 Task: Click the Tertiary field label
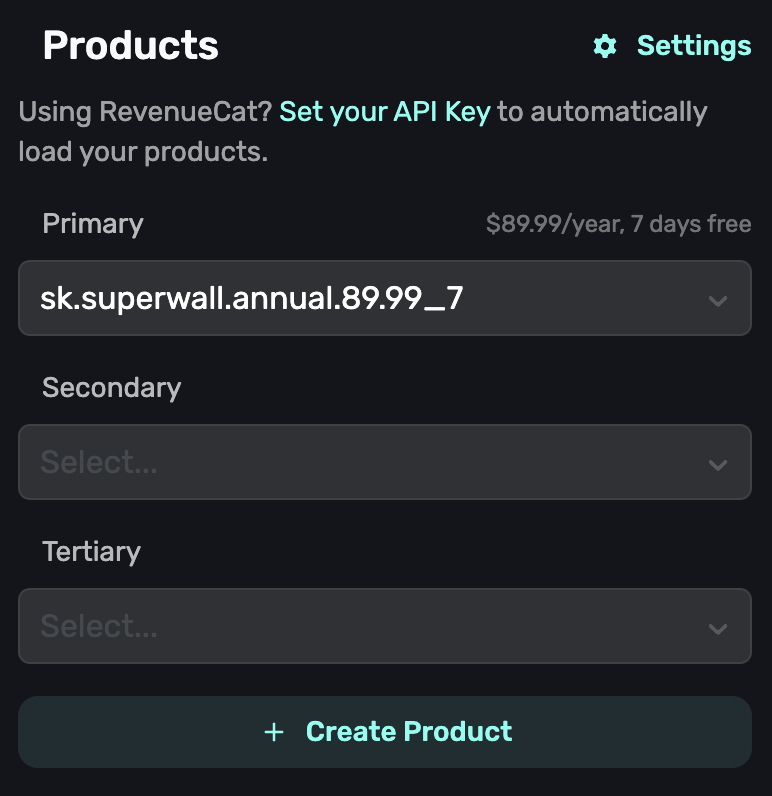(91, 552)
